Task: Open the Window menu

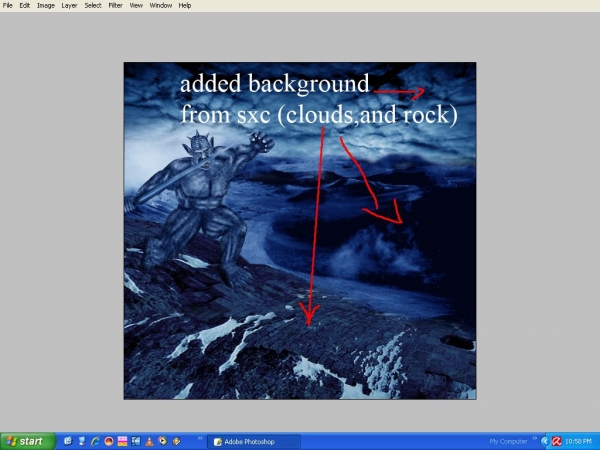Action: pos(160,5)
